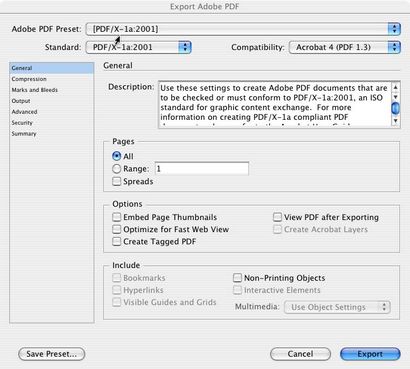Select the All pages radio button
The height and width of the screenshot is (369, 410).
tap(116, 156)
